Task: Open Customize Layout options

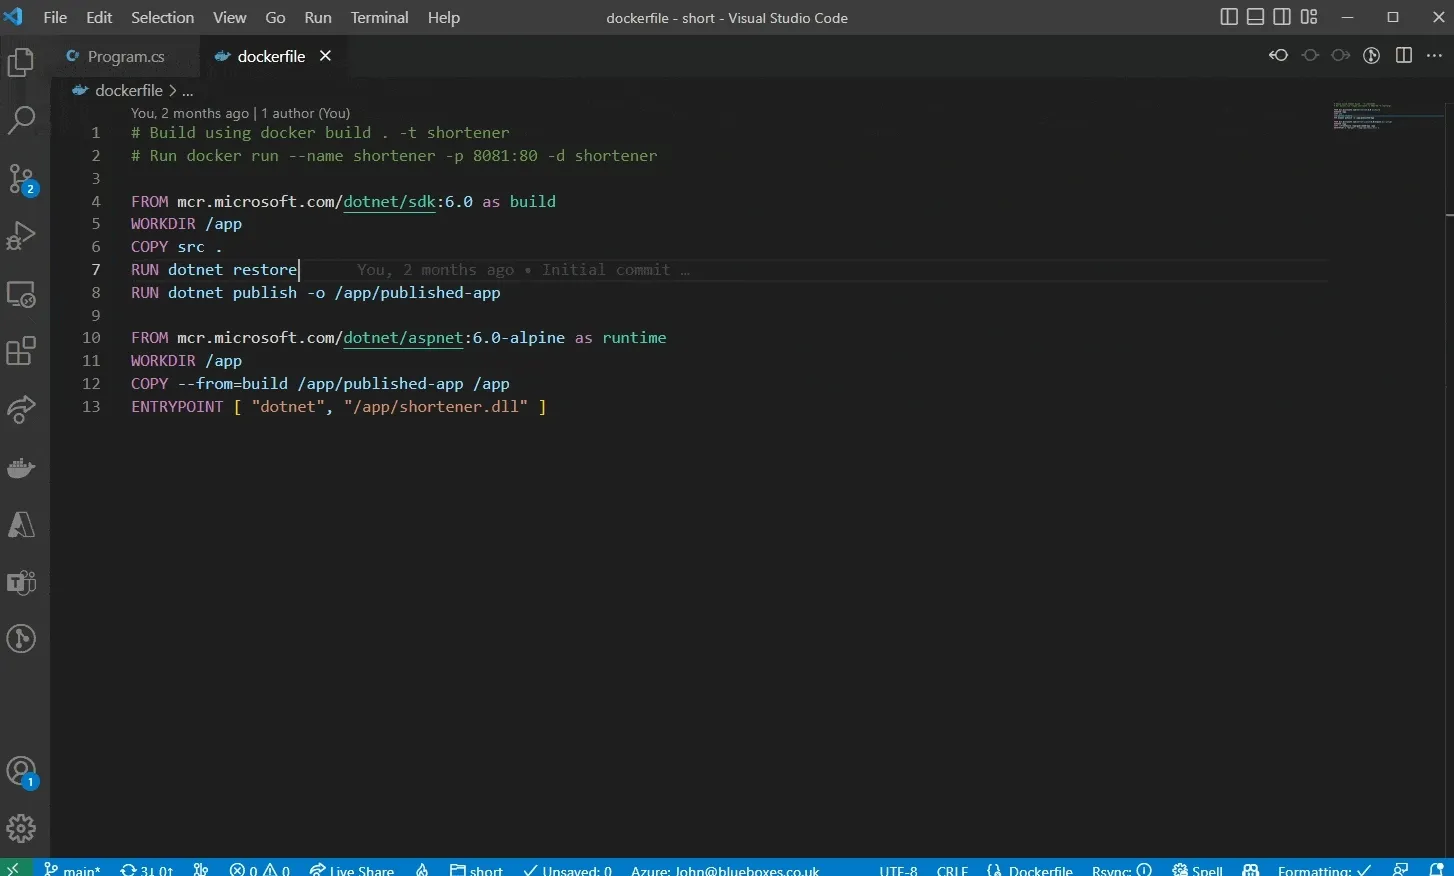Action: (x=1309, y=17)
